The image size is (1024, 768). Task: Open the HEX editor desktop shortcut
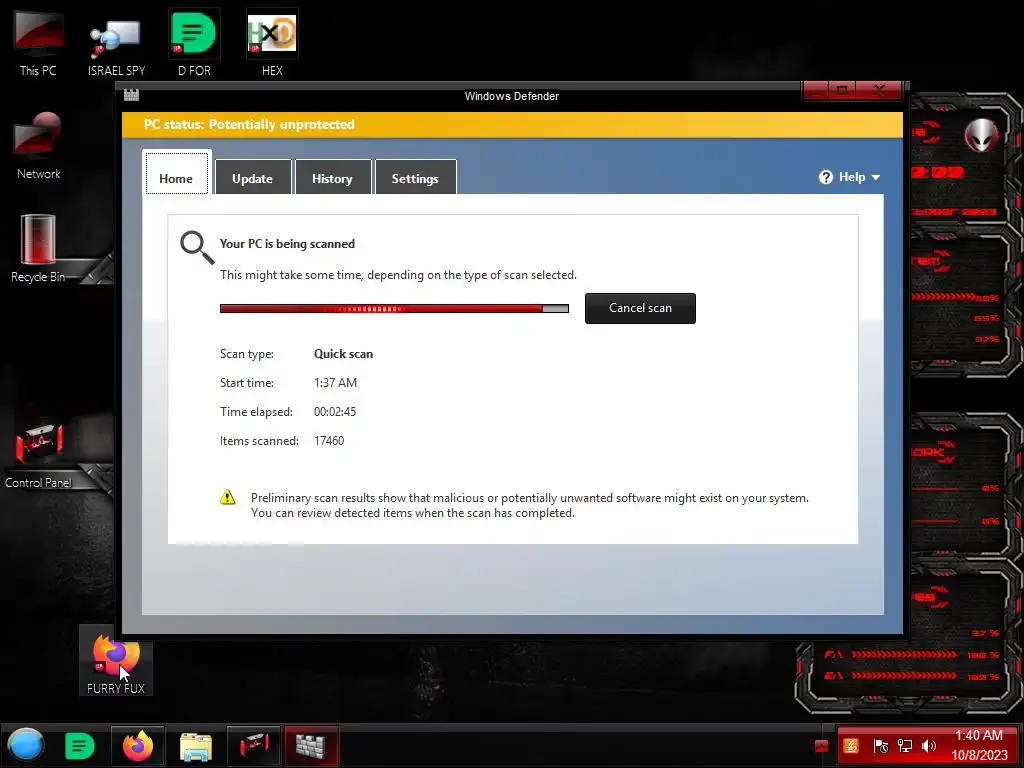[x=272, y=44]
